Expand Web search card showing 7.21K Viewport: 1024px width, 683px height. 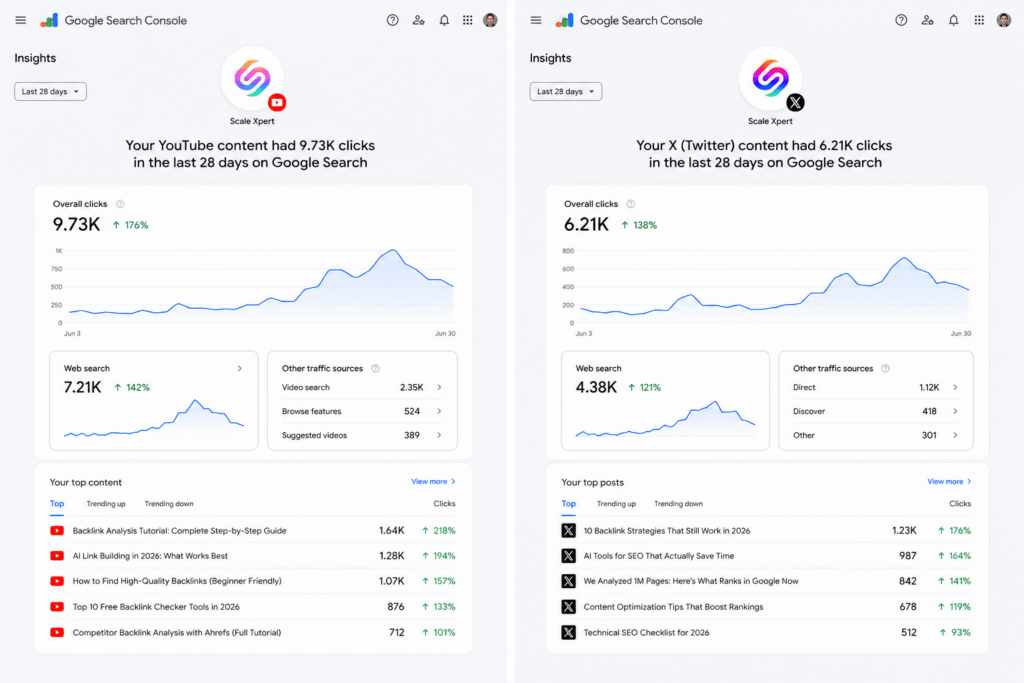[240, 368]
